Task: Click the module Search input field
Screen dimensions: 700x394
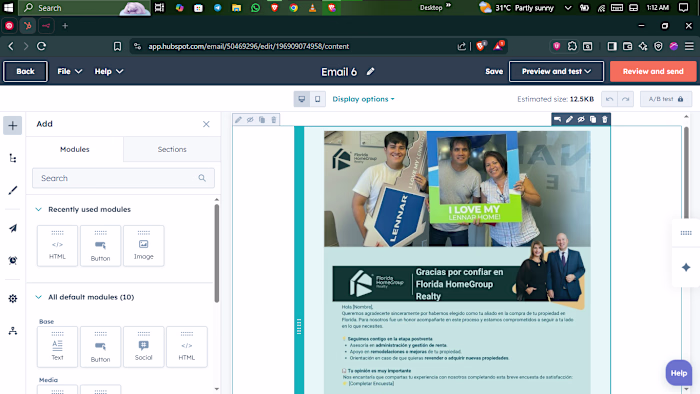Action: (123, 178)
